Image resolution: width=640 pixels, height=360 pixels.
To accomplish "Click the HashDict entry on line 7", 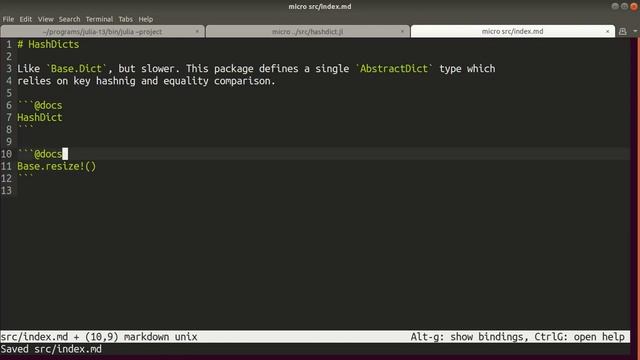I will 40,118.
